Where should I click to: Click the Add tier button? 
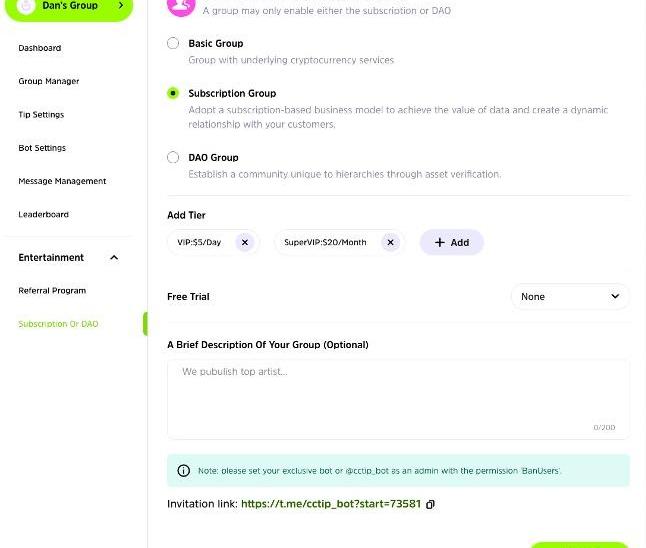[x=451, y=242]
